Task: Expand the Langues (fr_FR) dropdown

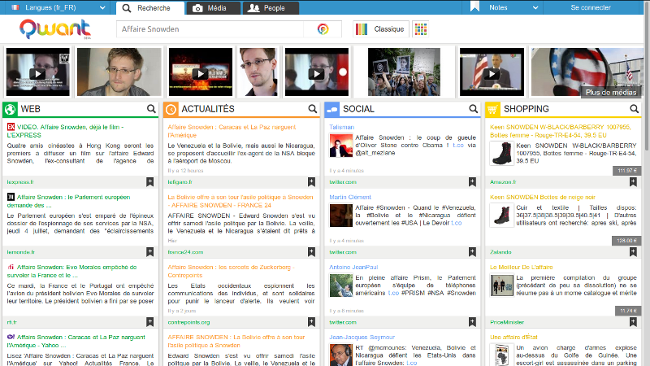Action: coord(58,7)
